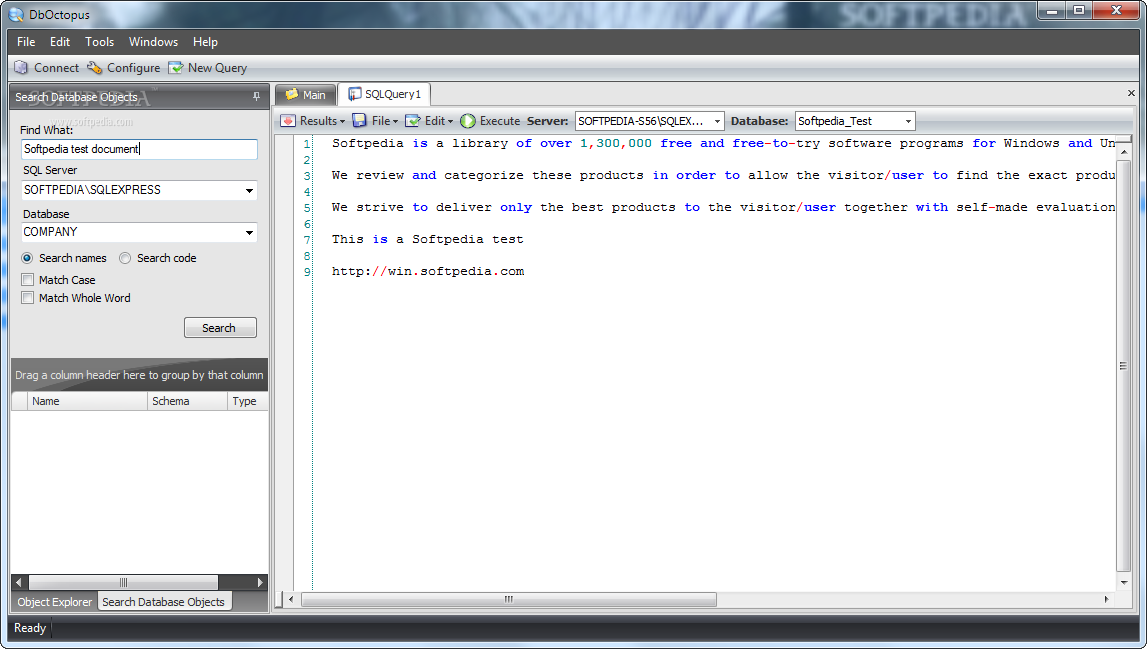Screen dimensions: 1147x649
Task: Click the DbOctopus title bar app icon
Action: point(16,14)
